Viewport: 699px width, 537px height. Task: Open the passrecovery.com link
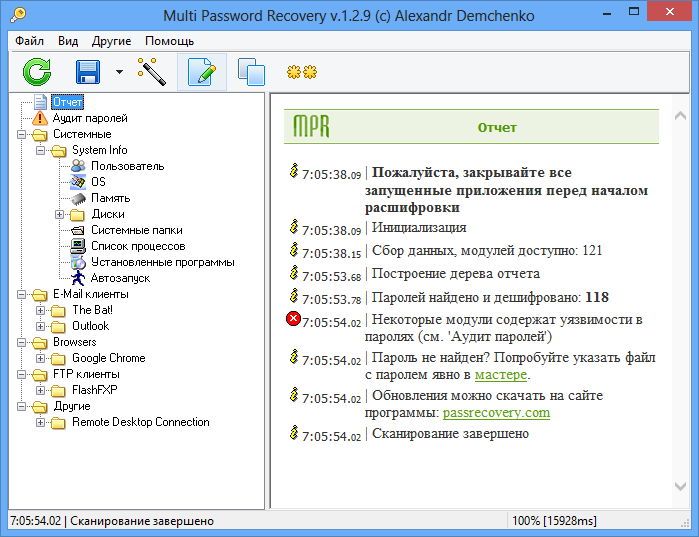point(496,413)
